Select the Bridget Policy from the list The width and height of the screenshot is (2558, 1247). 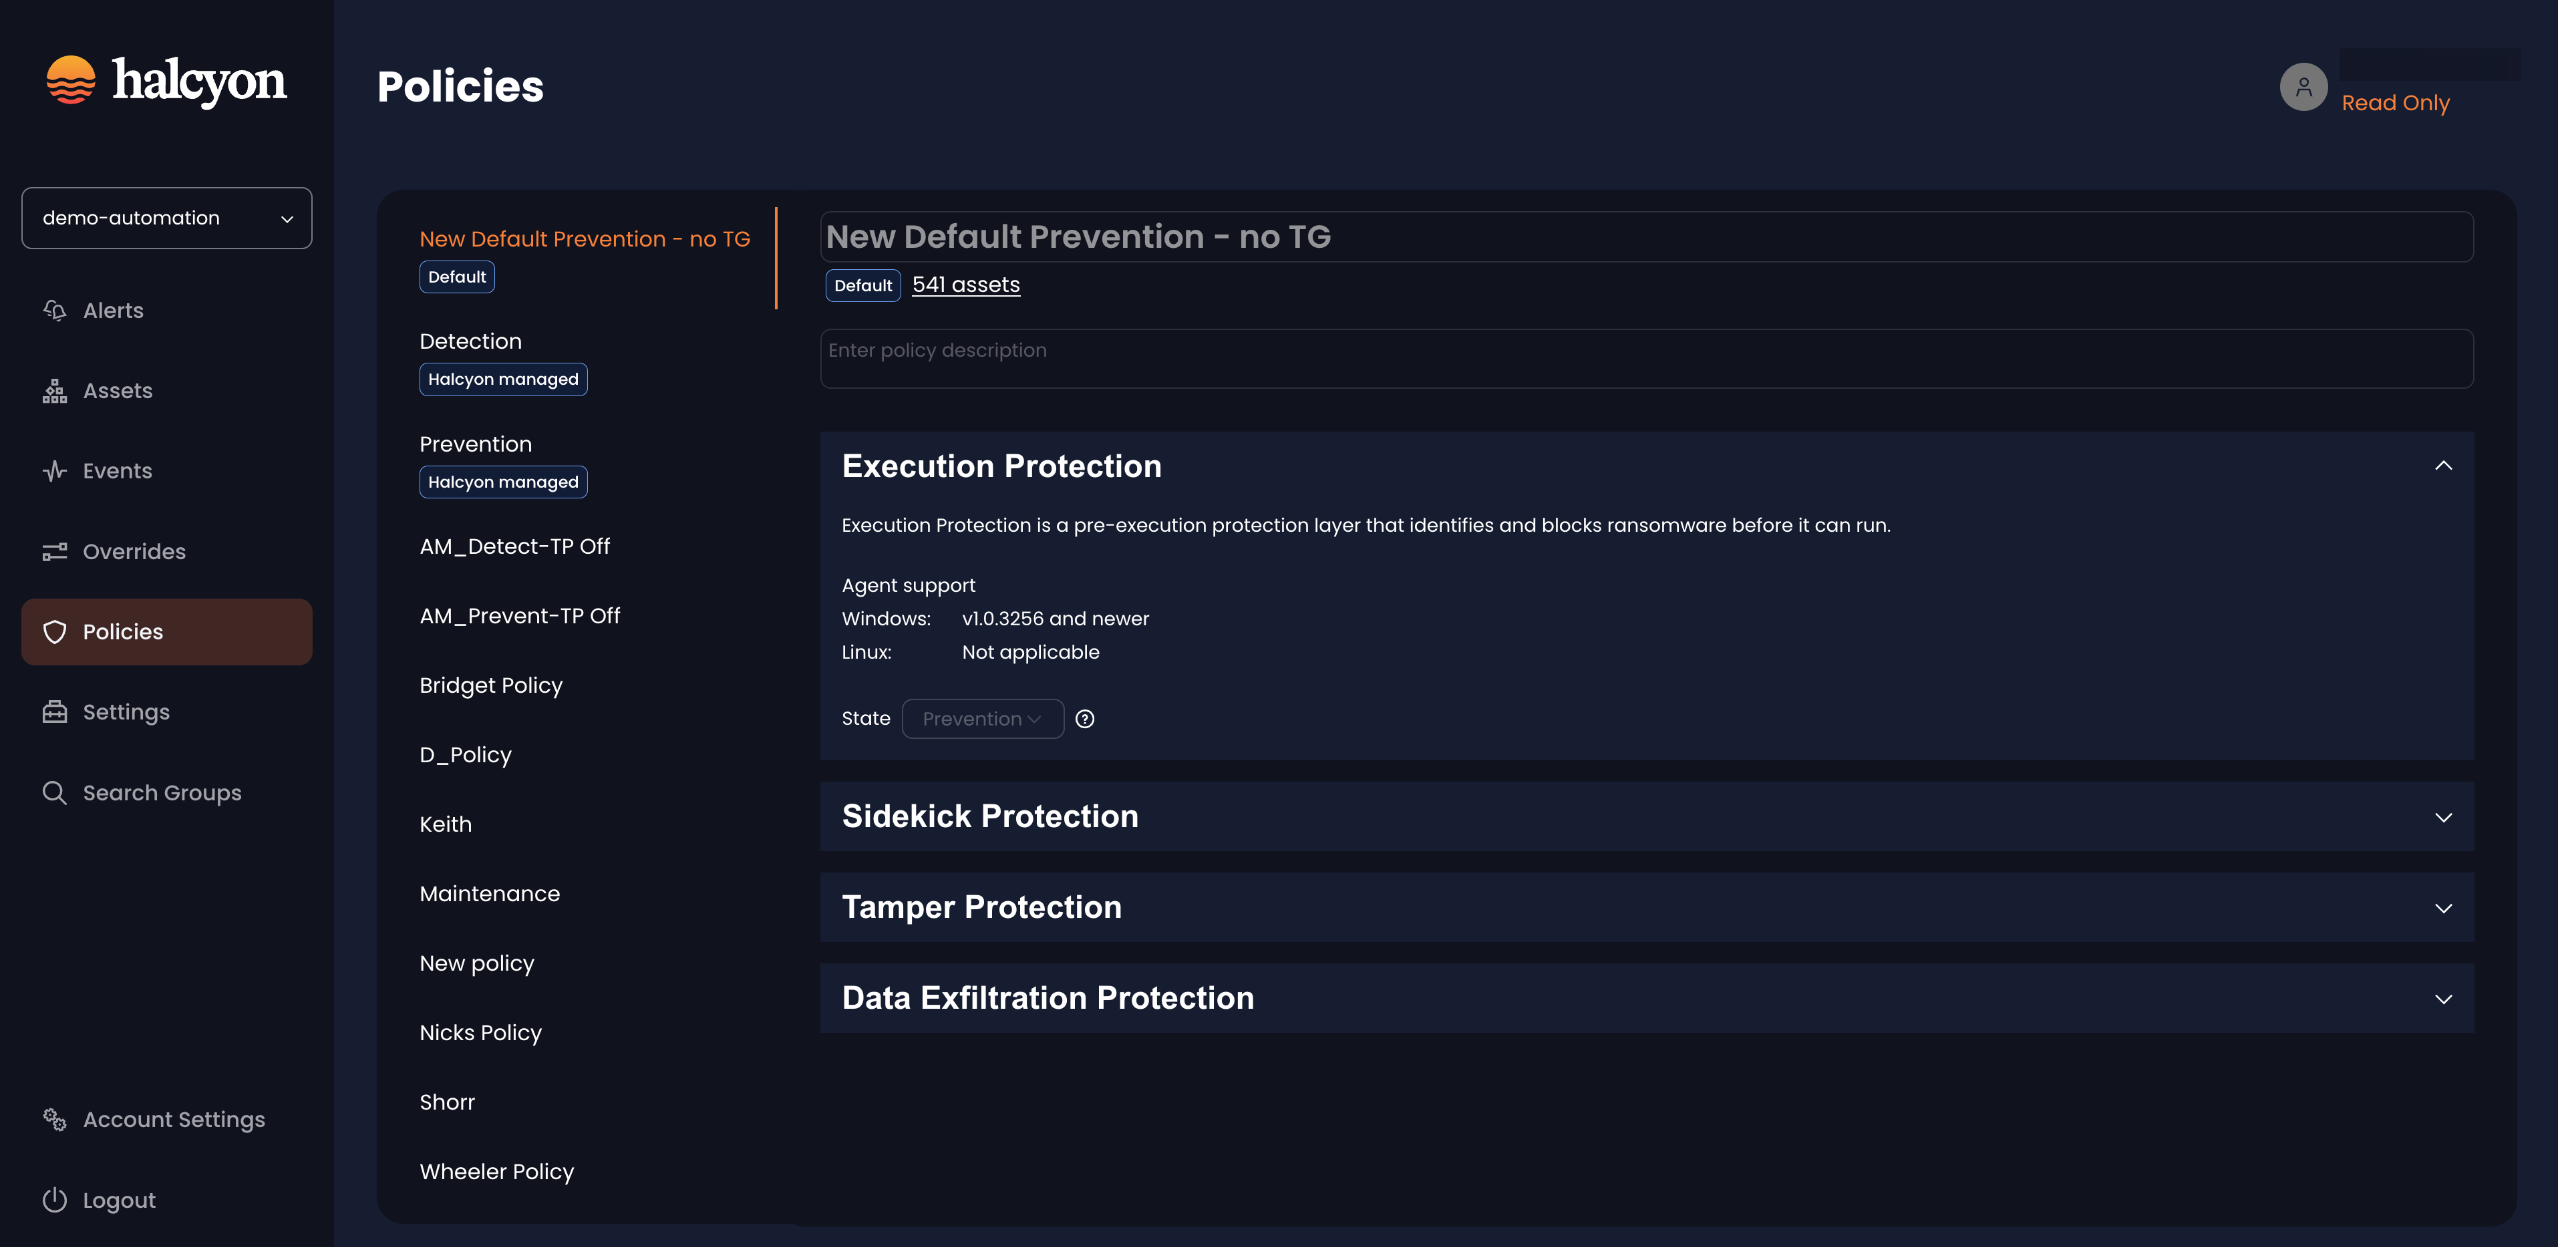490,685
